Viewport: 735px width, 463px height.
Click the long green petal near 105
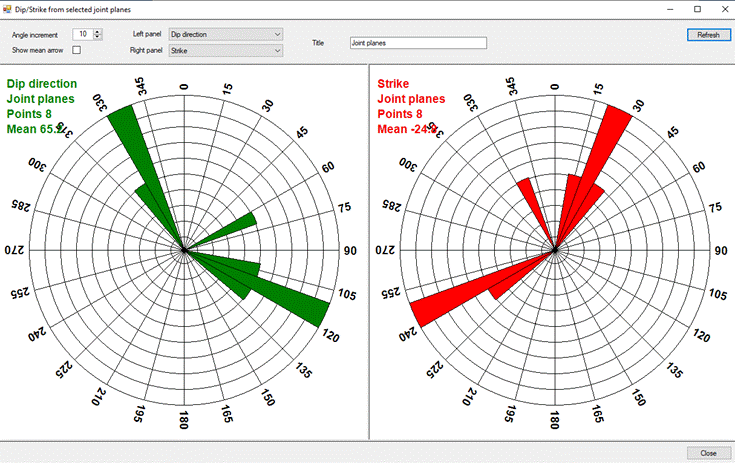[x=290, y=298]
